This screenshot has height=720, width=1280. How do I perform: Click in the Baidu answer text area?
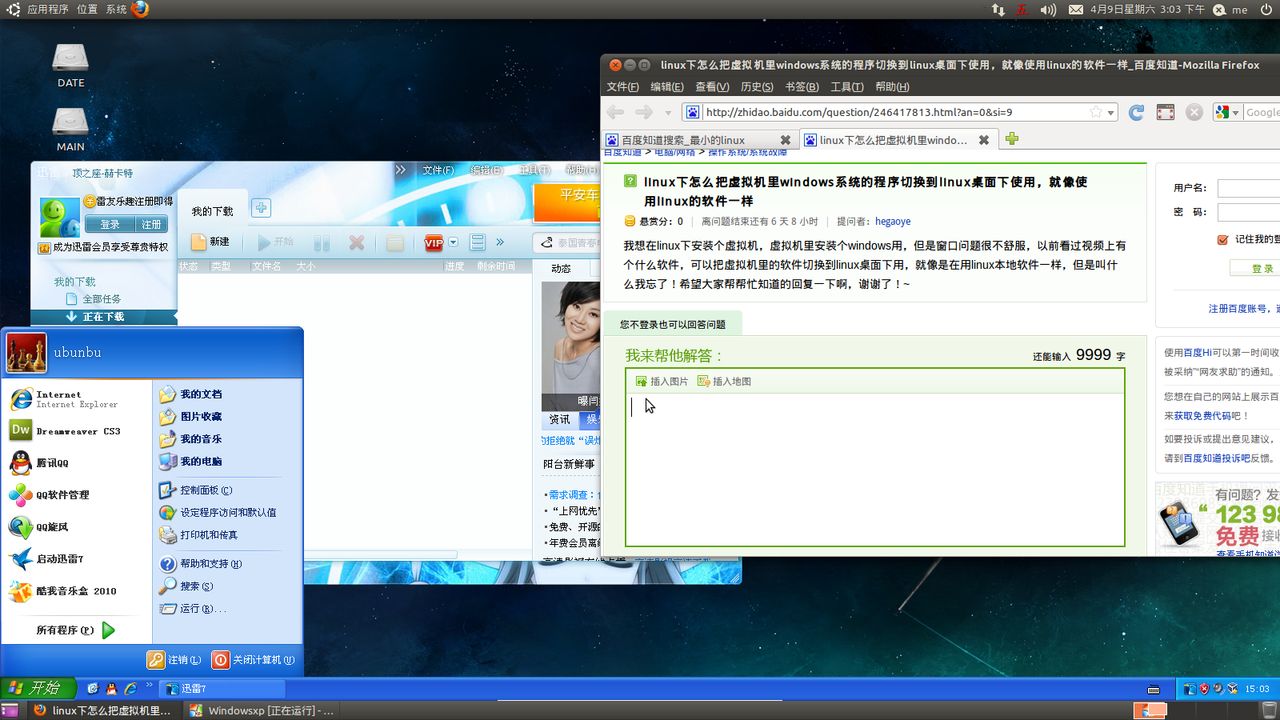875,469
